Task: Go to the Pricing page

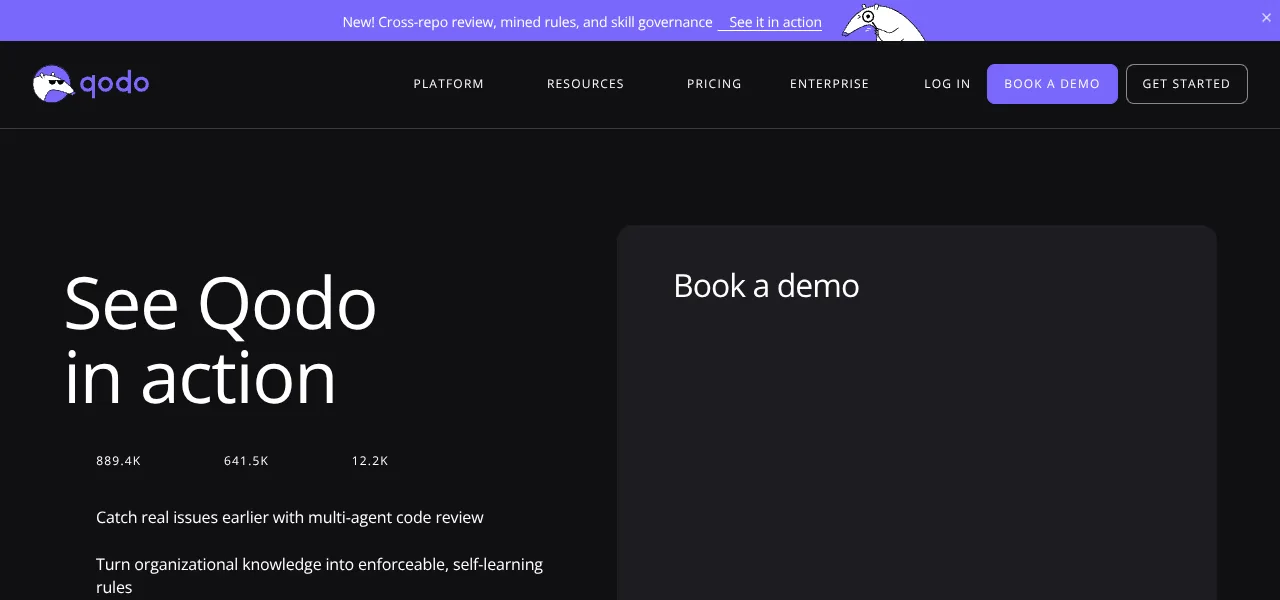Action: [714, 84]
